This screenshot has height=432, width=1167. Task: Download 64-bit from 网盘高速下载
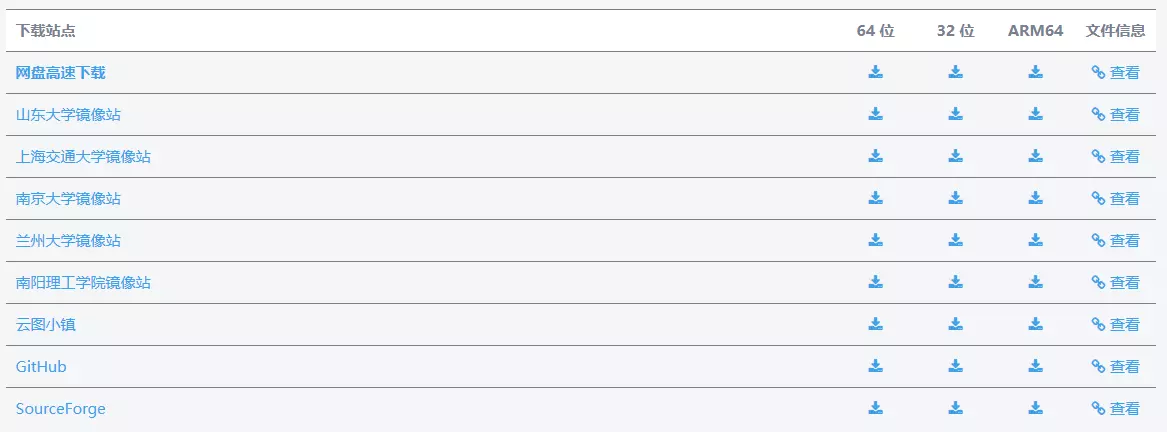875,72
